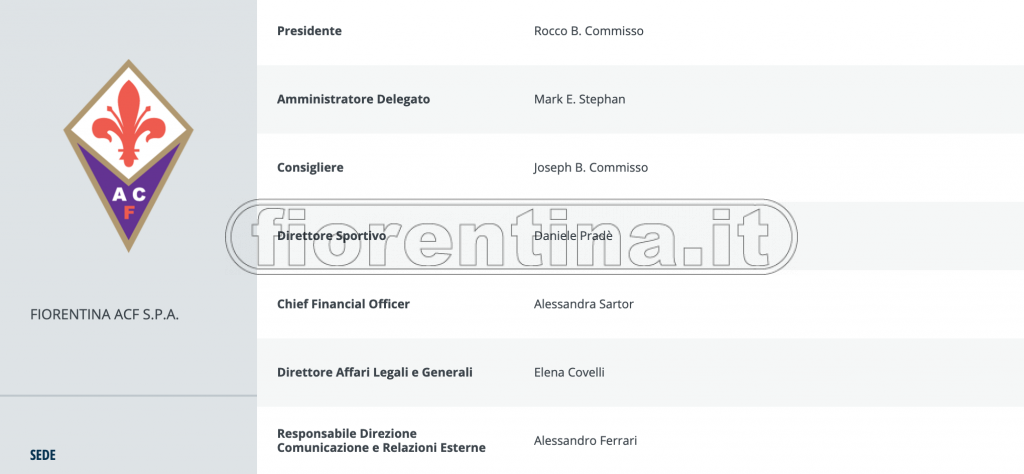This screenshot has width=1024, height=474.
Task: Open the SEDE section label
Action: click(43, 455)
